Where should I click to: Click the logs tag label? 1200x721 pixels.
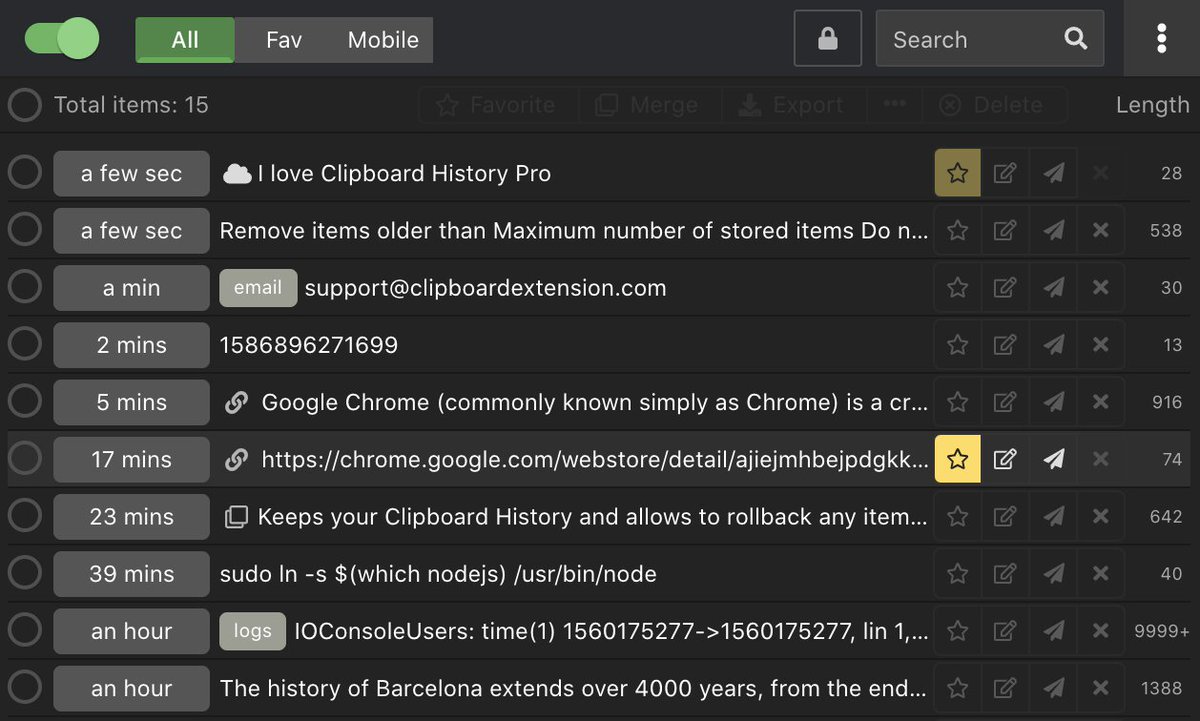253,631
